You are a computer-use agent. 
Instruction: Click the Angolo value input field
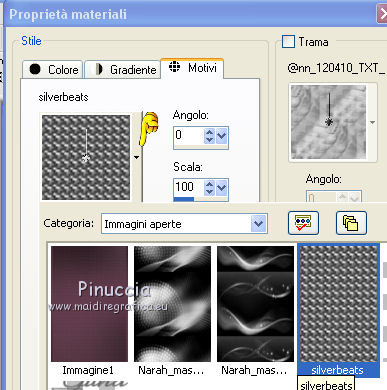[x=189, y=135]
